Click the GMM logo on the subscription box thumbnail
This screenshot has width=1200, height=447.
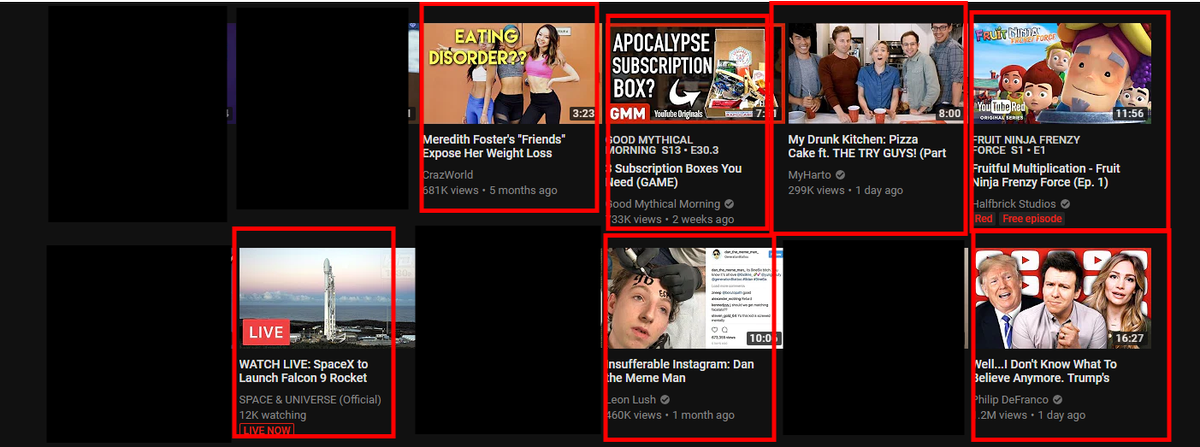coord(629,113)
